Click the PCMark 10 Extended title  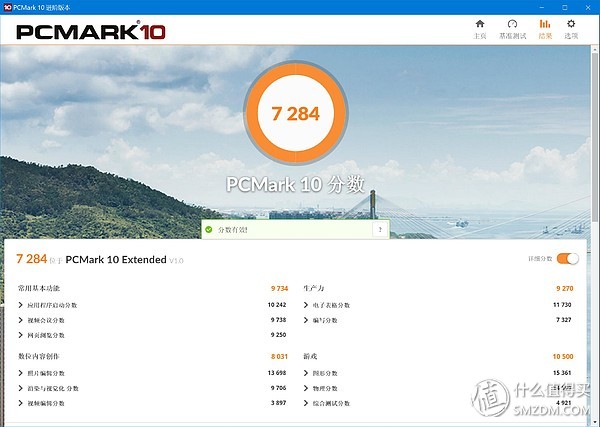(x=116, y=259)
